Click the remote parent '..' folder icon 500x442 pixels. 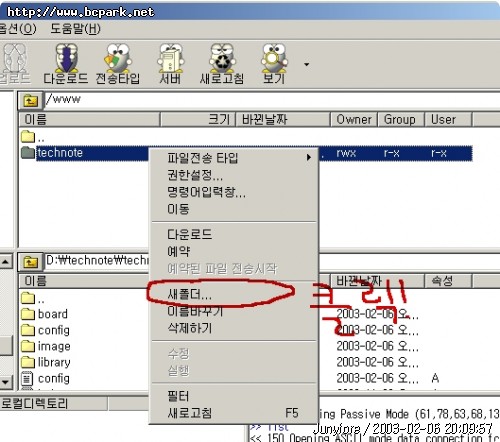[28, 136]
